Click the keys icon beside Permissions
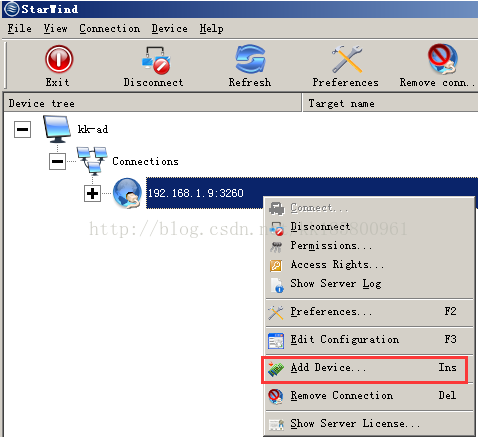The image size is (478, 437). click(x=276, y=247)
